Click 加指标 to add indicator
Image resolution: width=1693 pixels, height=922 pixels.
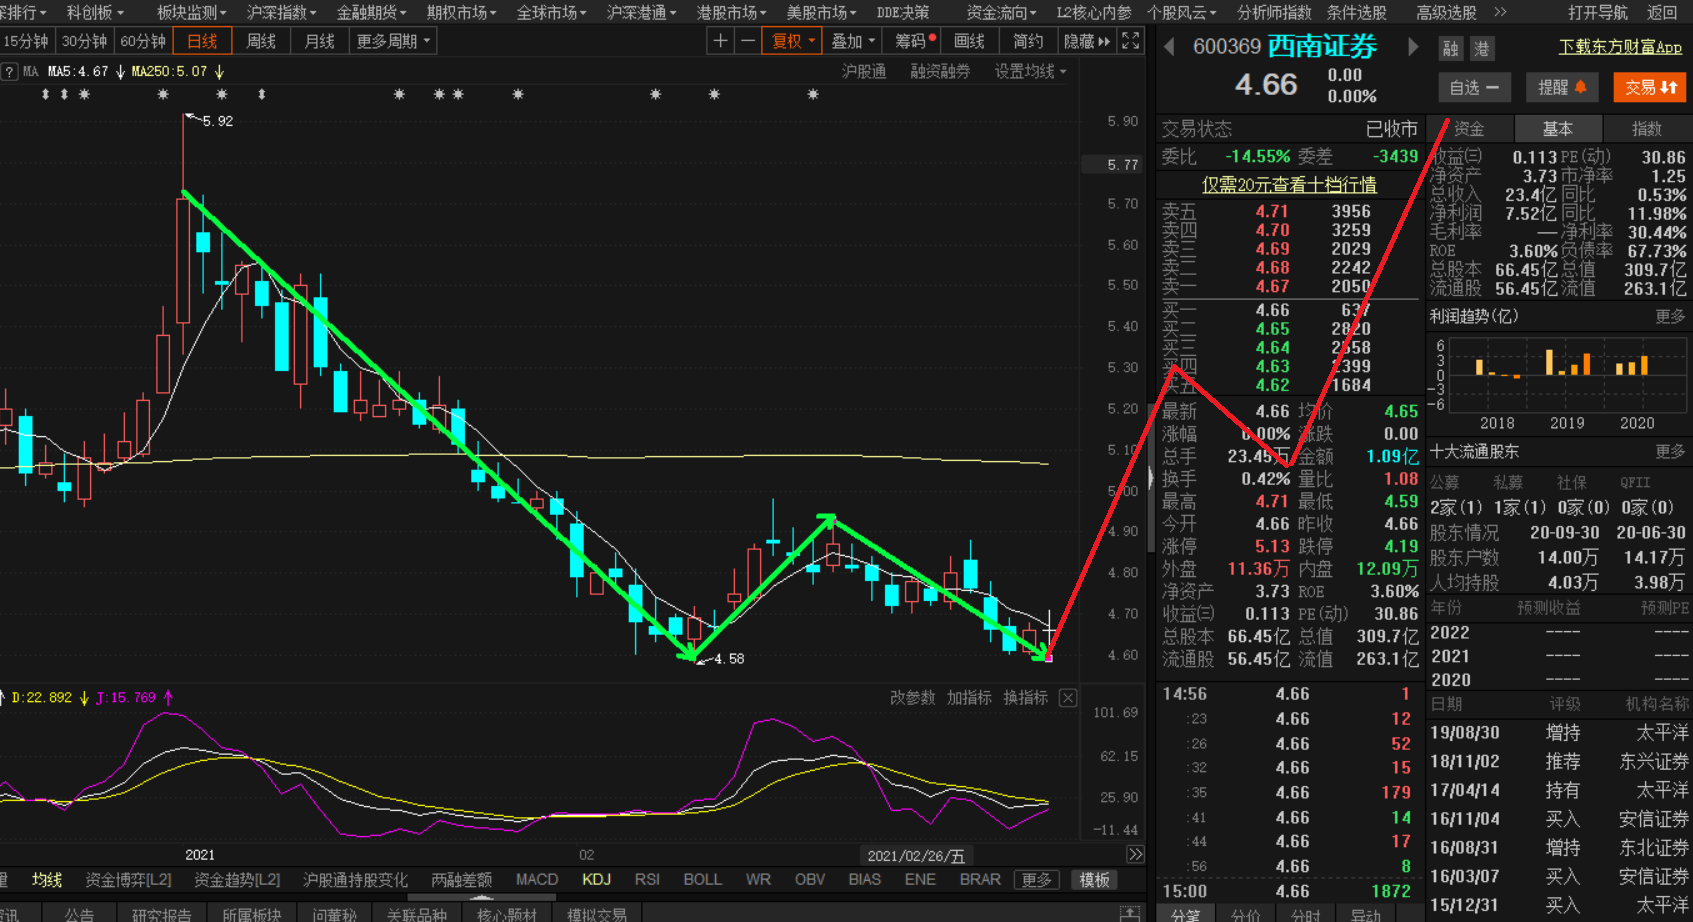[969, 698]
